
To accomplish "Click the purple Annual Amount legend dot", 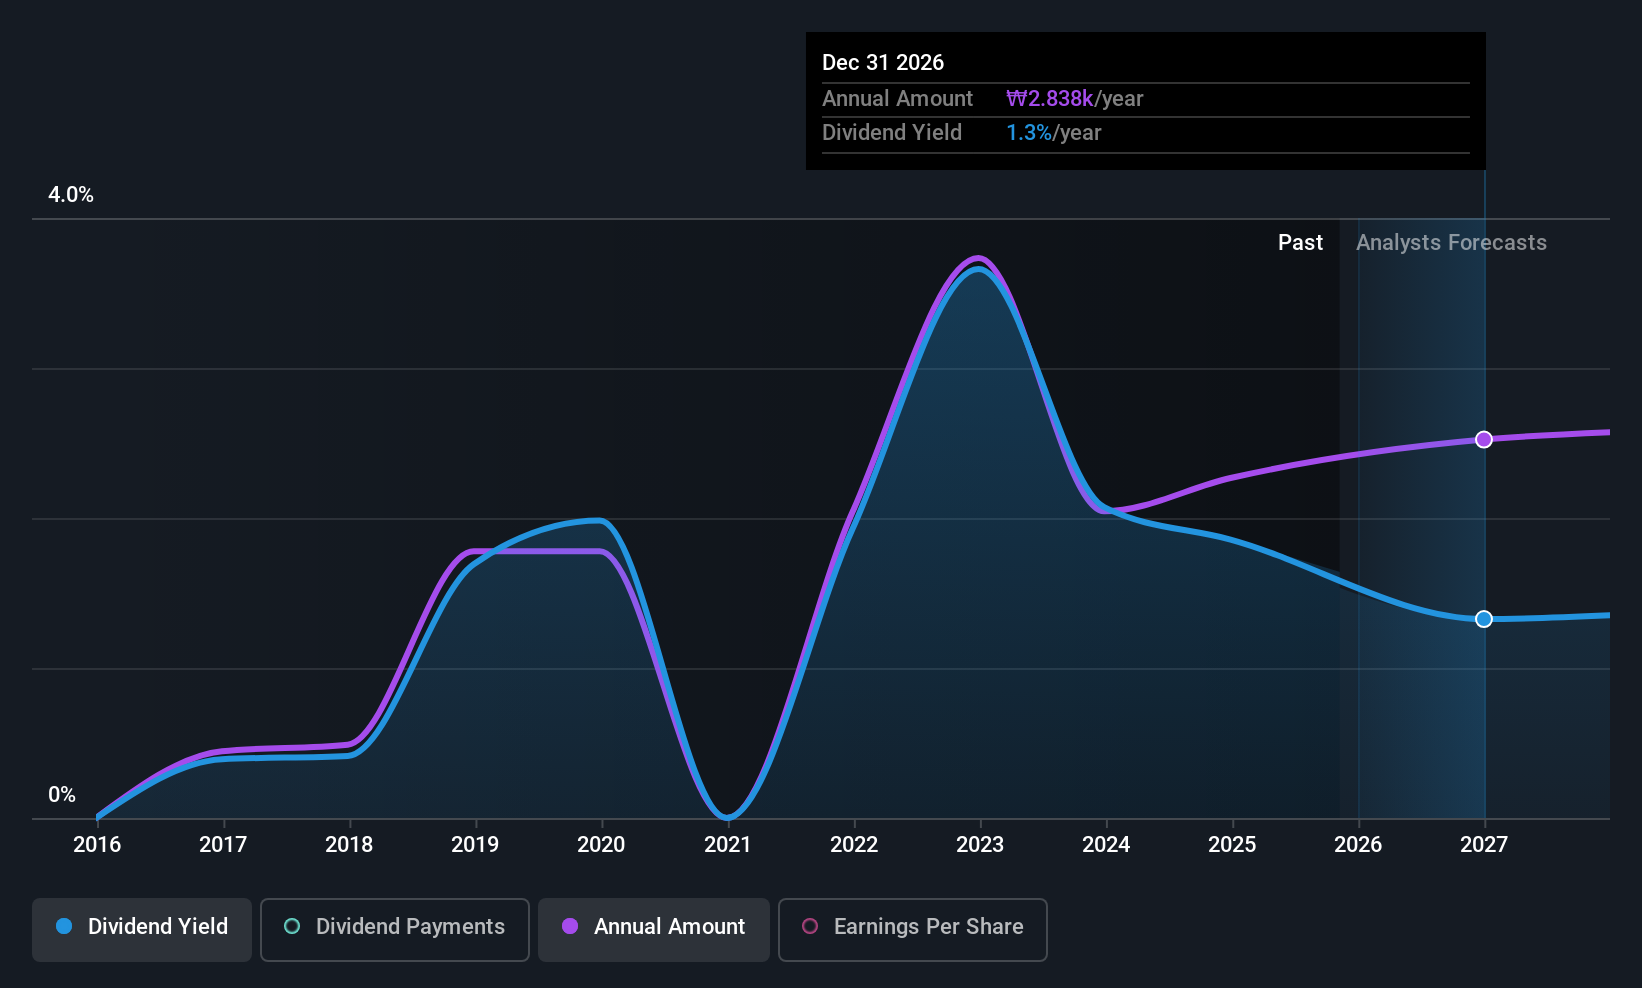I will 570,927.
